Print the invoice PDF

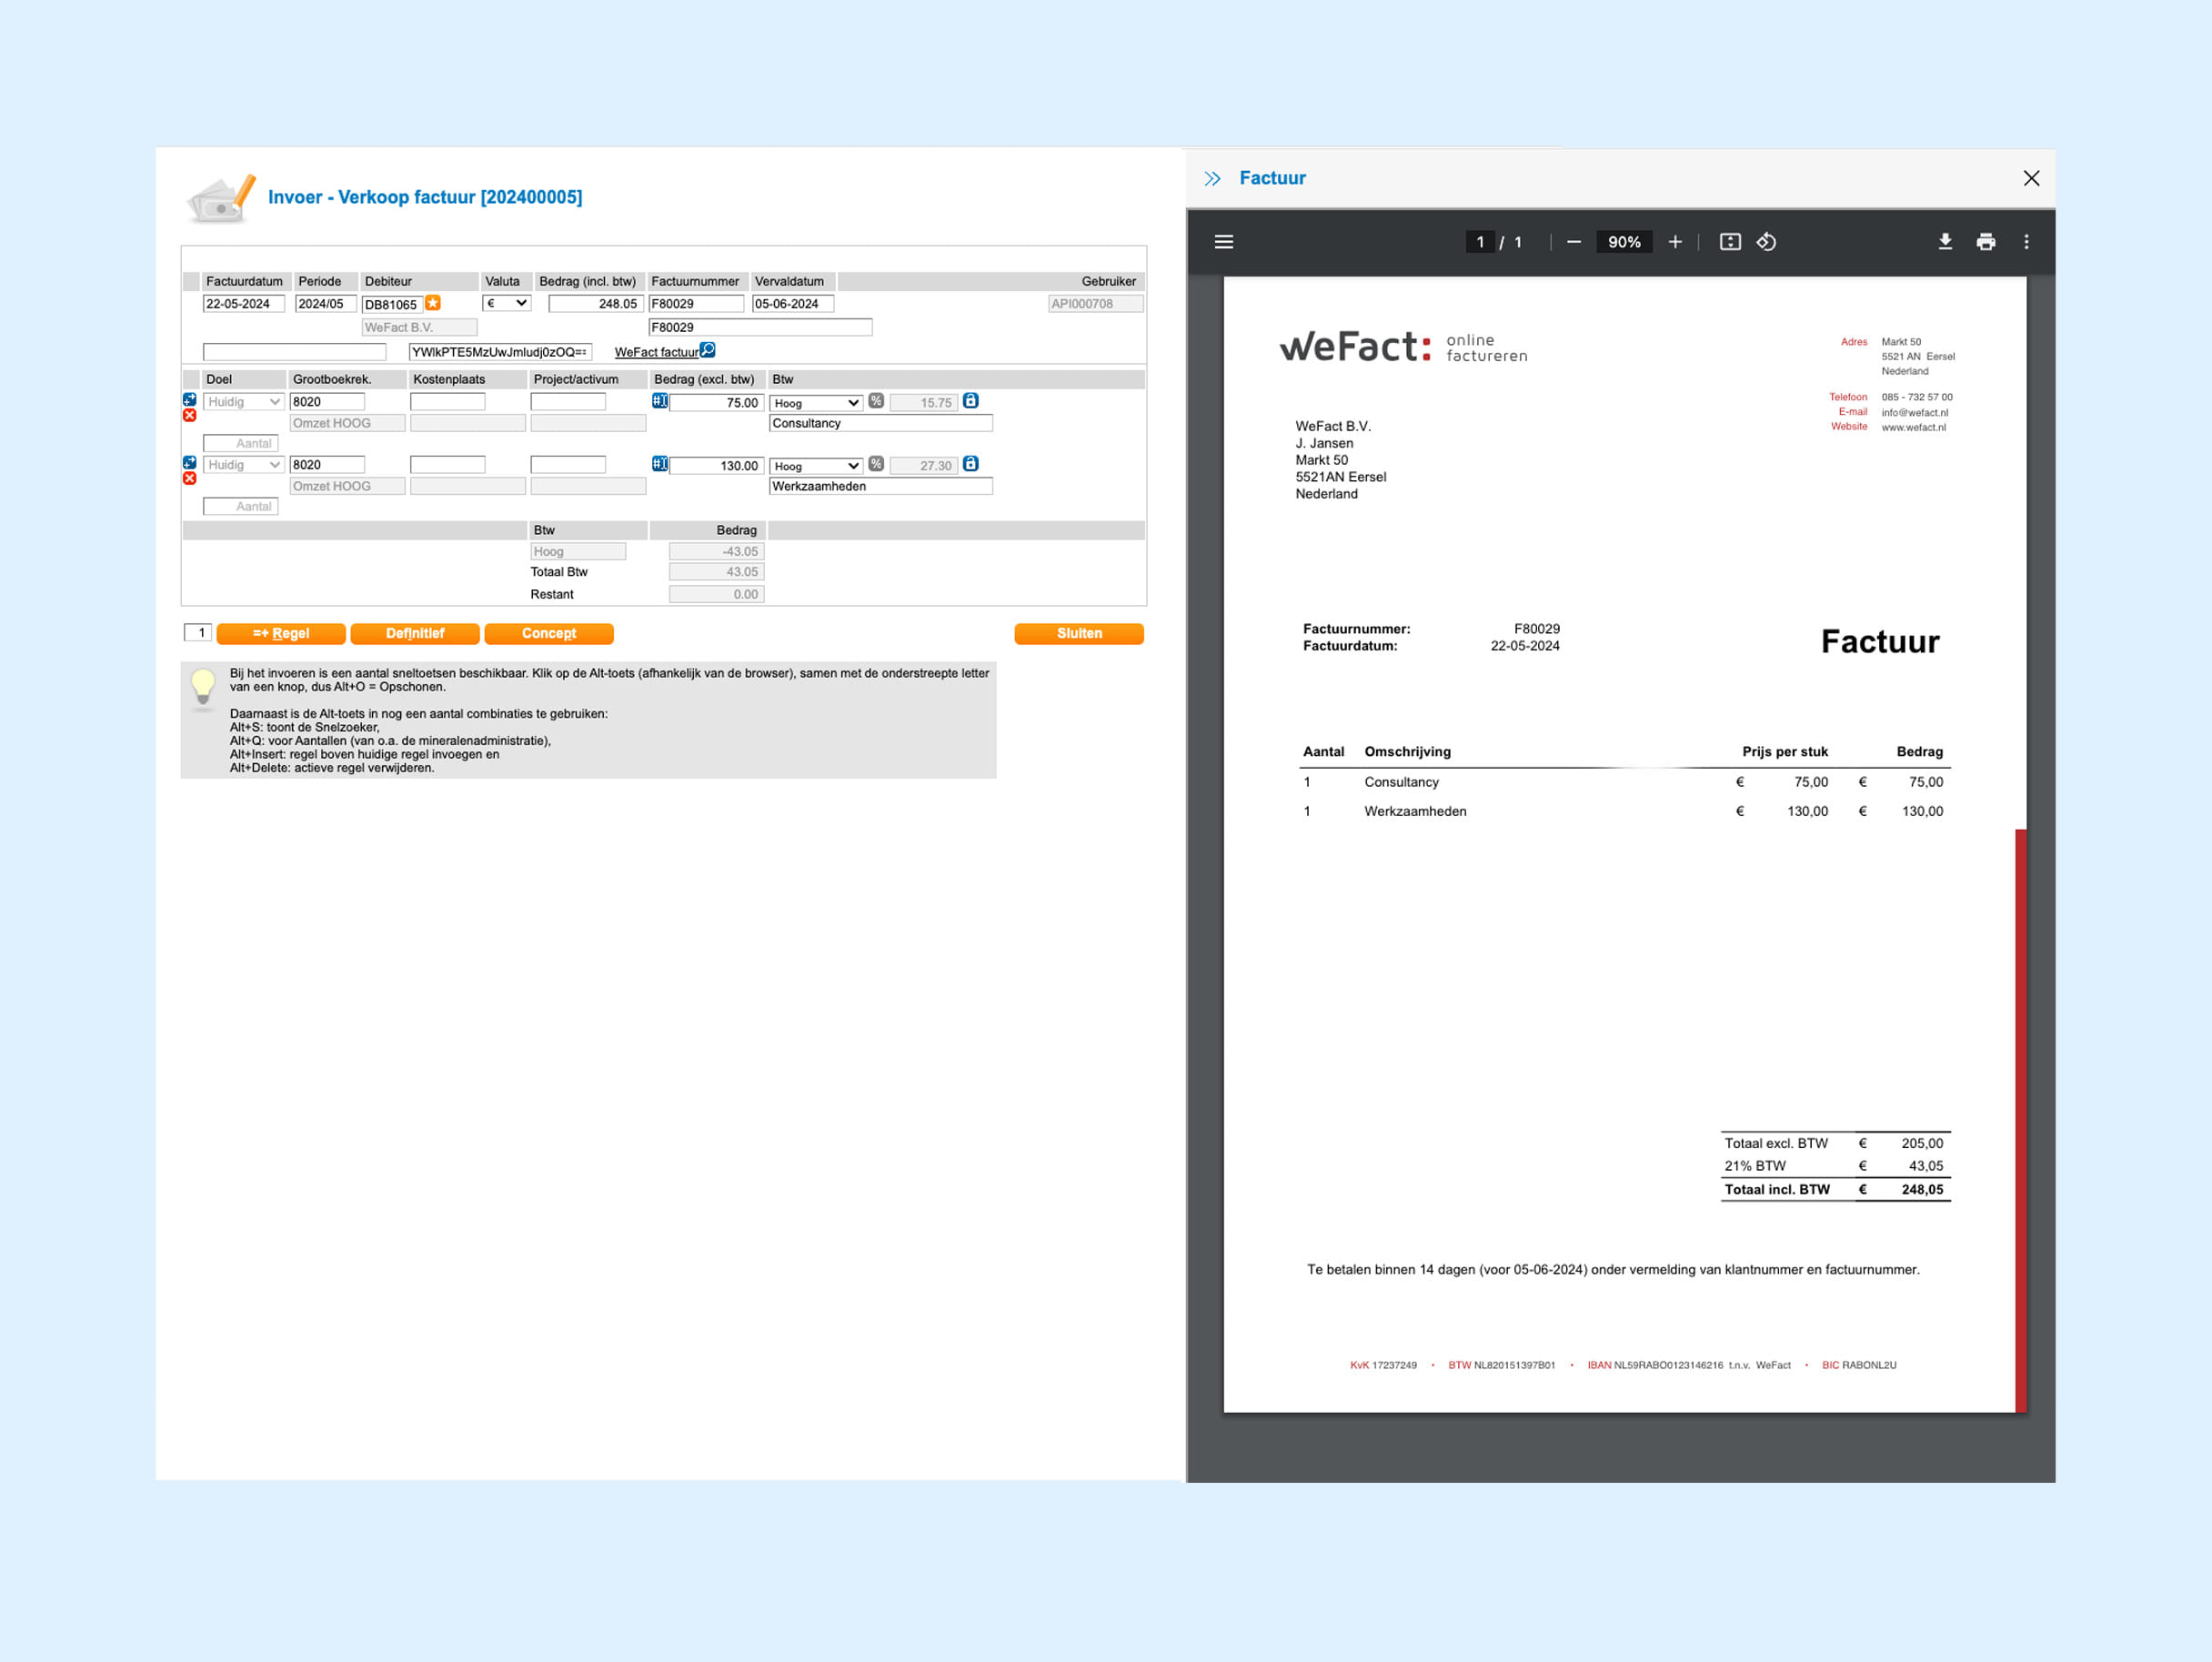1986,242
